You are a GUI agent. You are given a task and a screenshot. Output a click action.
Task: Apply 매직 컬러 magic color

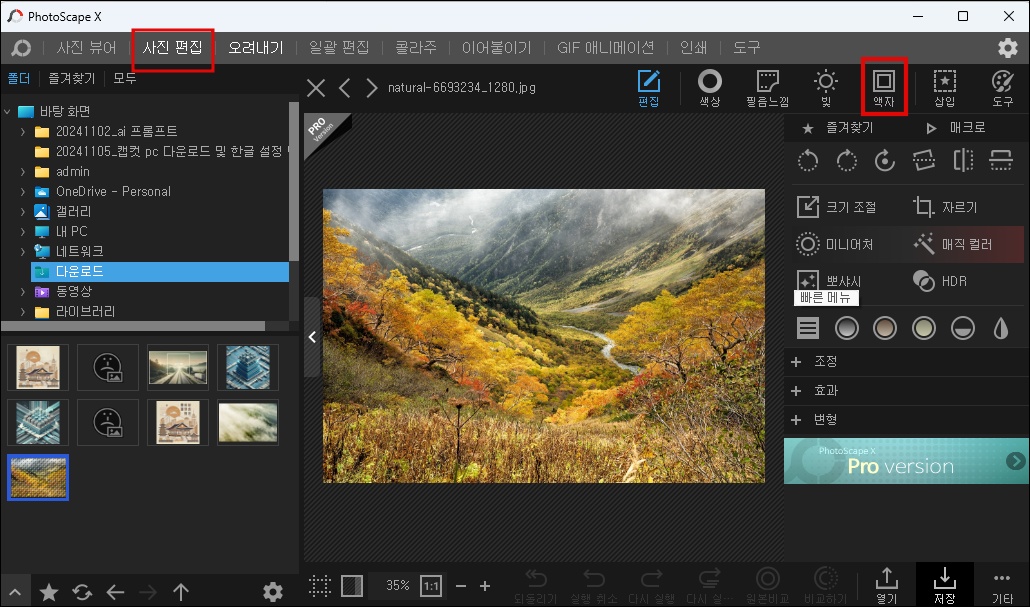[953, 244]
